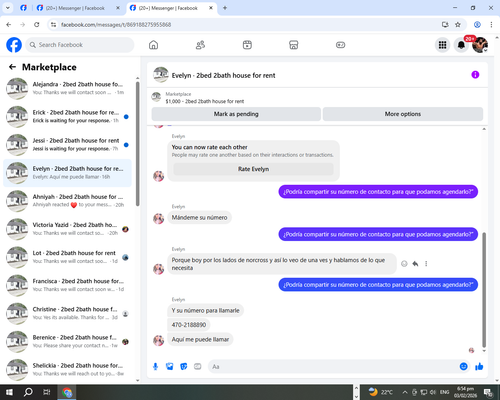Open the emoji picker in message box
This screenshot has height=400, width=500.
click(x=463, y=367)
